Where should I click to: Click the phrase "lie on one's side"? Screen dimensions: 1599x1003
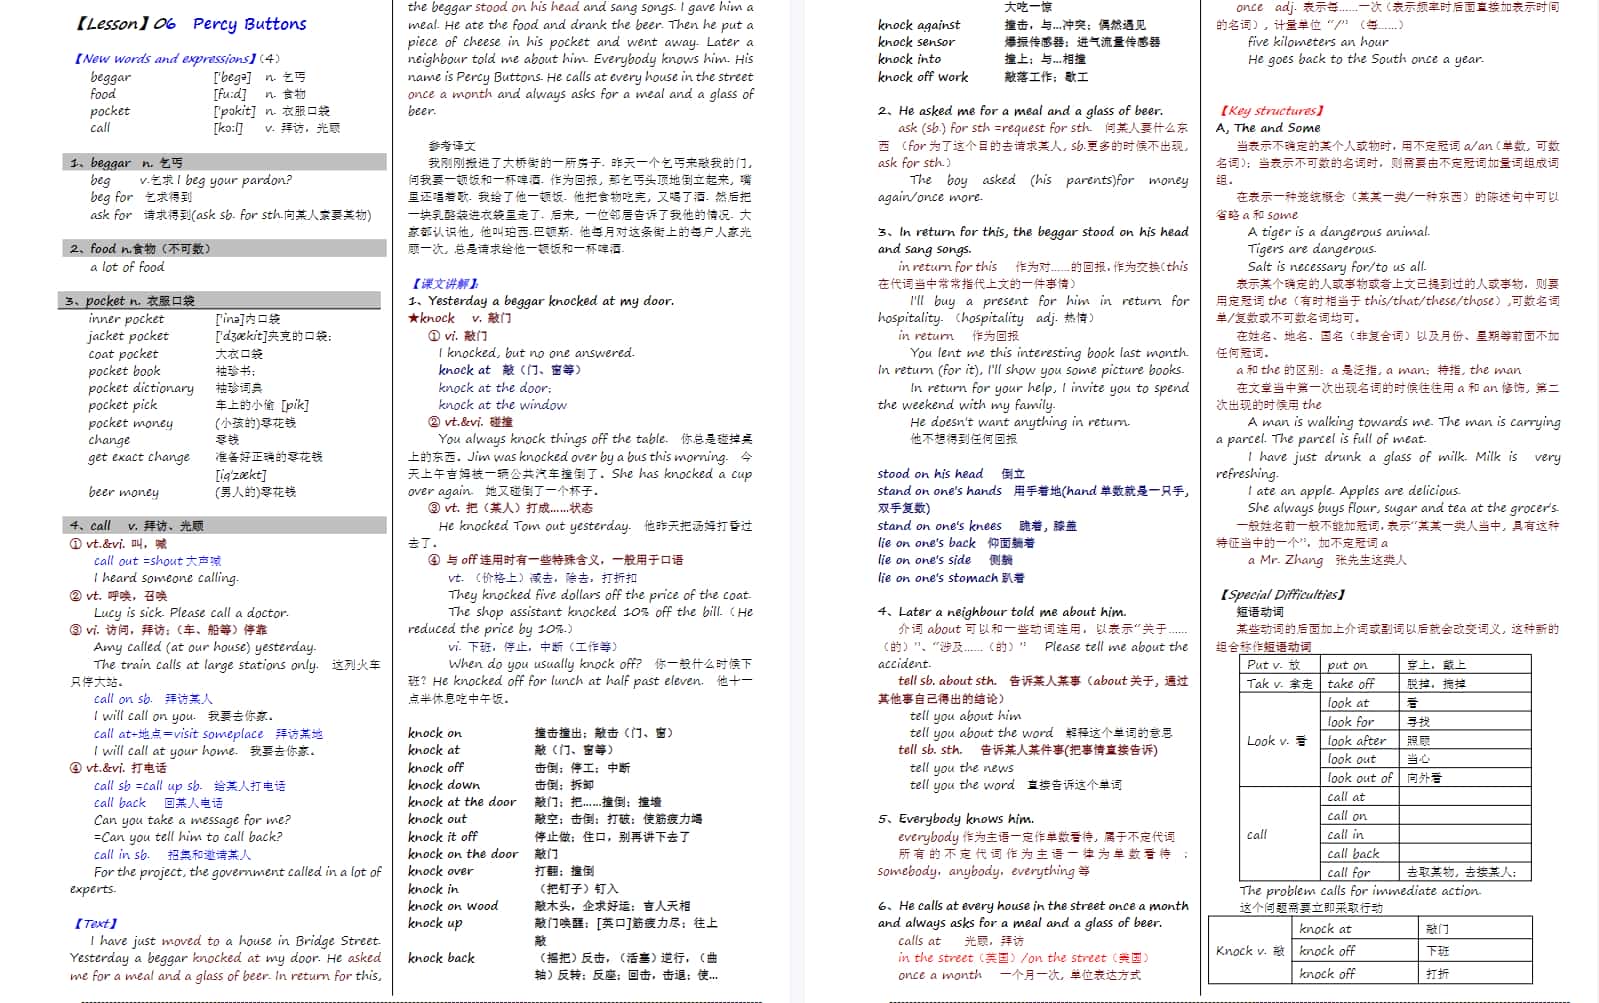(925, 560)
